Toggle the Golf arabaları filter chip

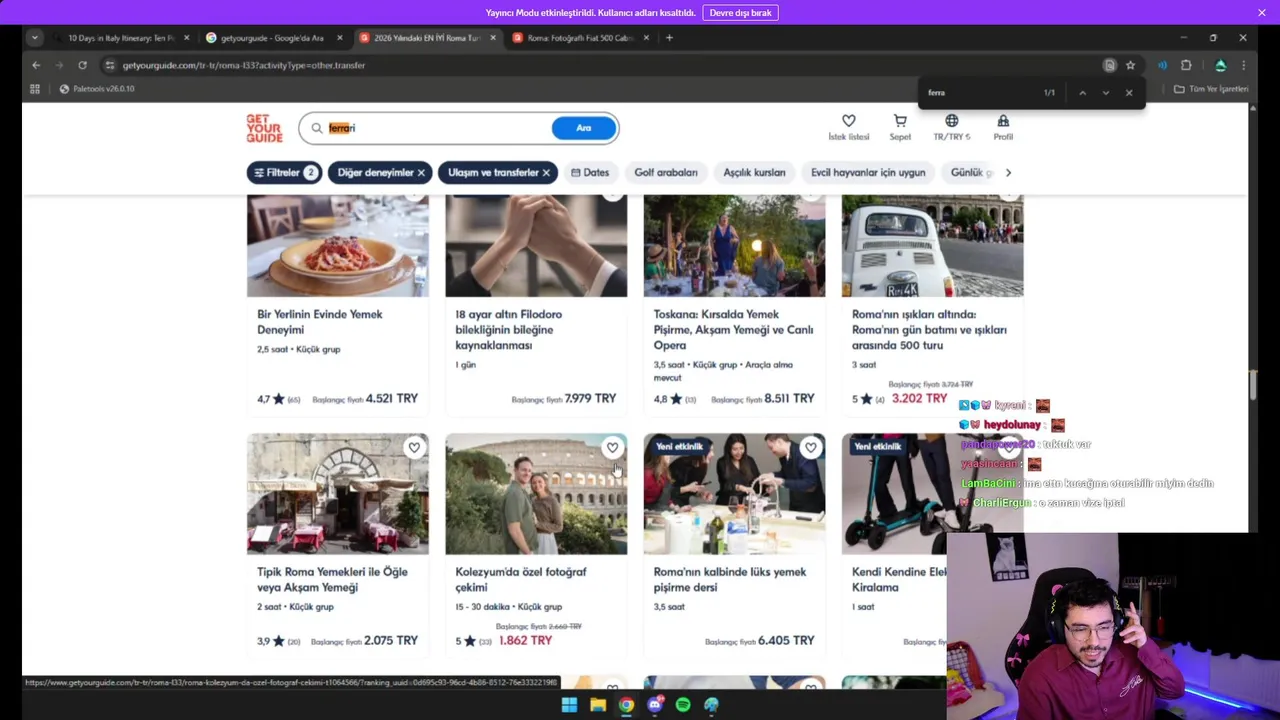pos(666,173)
